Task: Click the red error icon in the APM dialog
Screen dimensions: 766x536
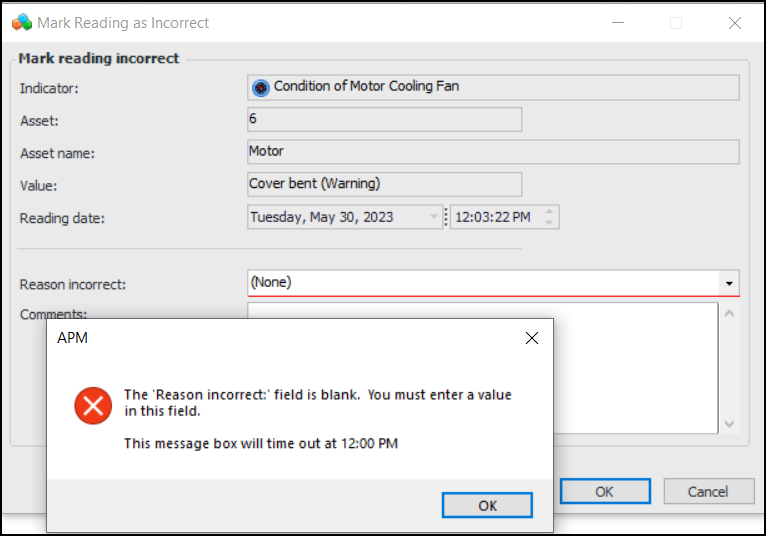Action: pos(93,405)
